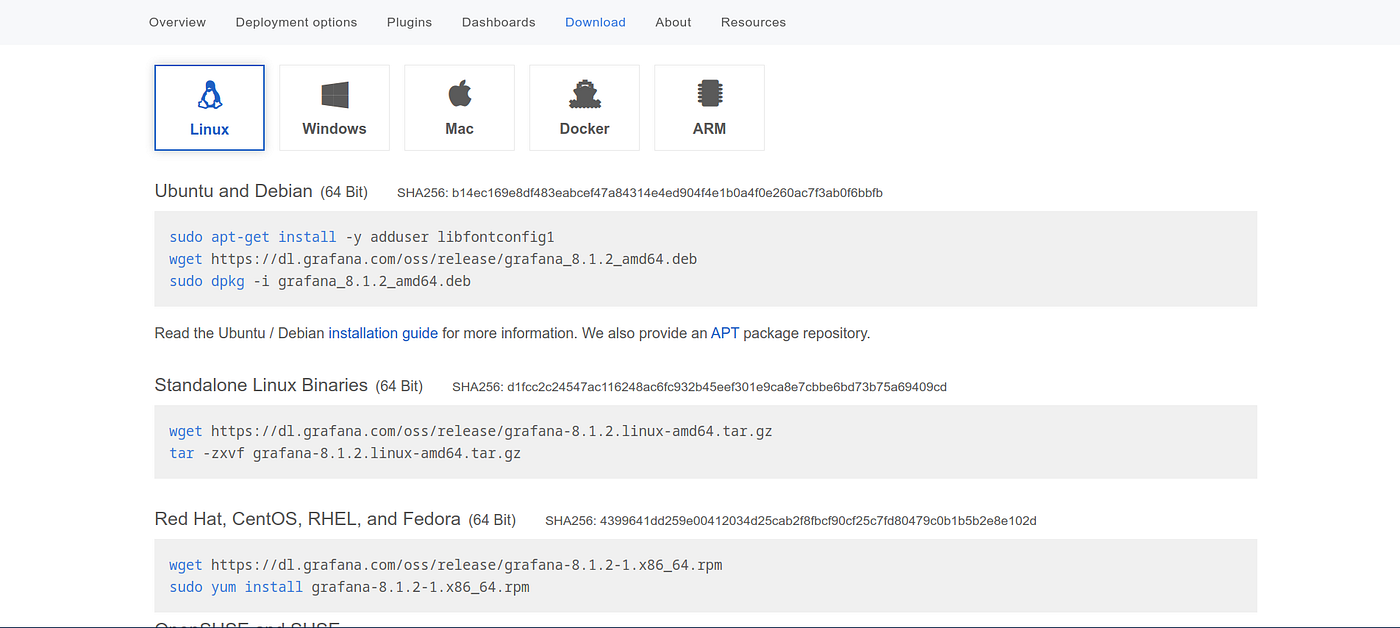Follow the installation guide link
1400x628 pixels.
click(x=383, y=333)
